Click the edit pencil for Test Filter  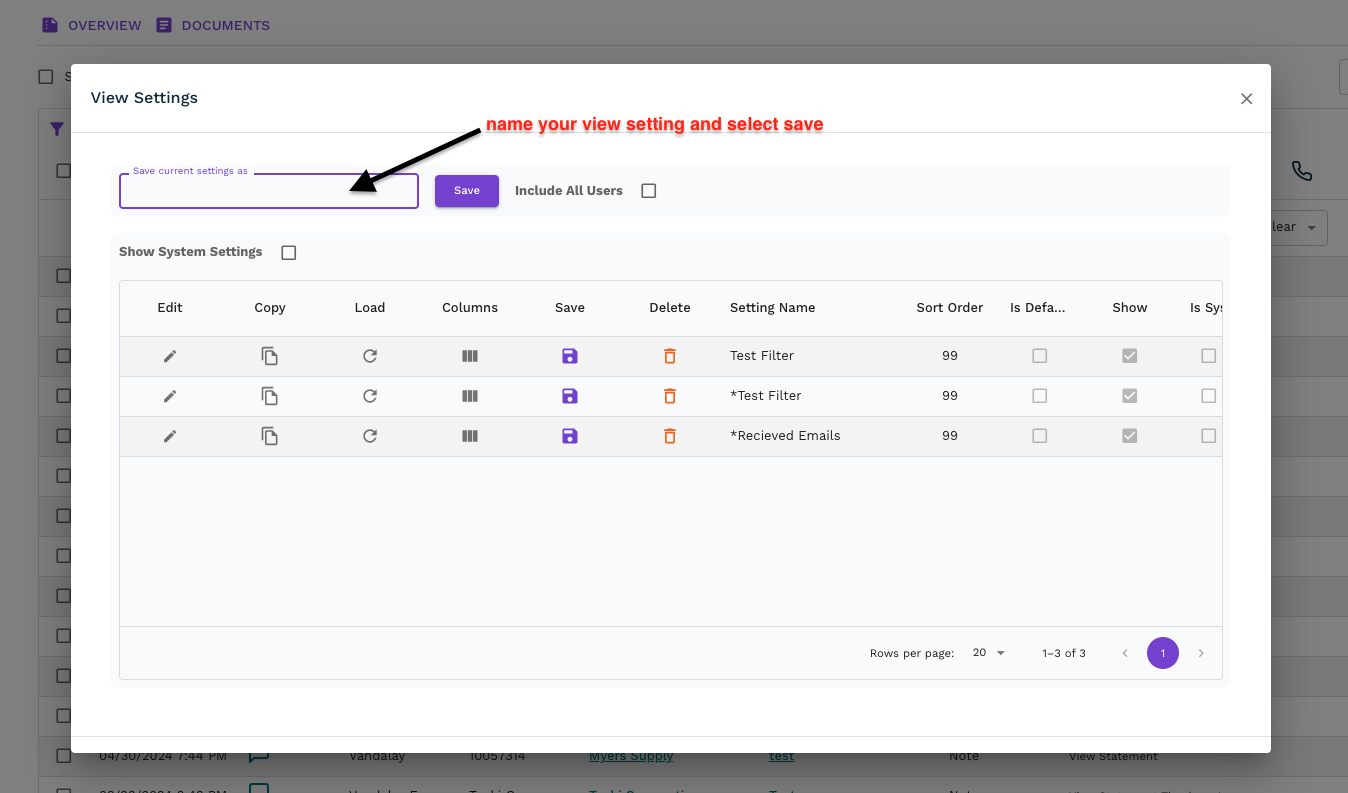(x=170, y=356)
